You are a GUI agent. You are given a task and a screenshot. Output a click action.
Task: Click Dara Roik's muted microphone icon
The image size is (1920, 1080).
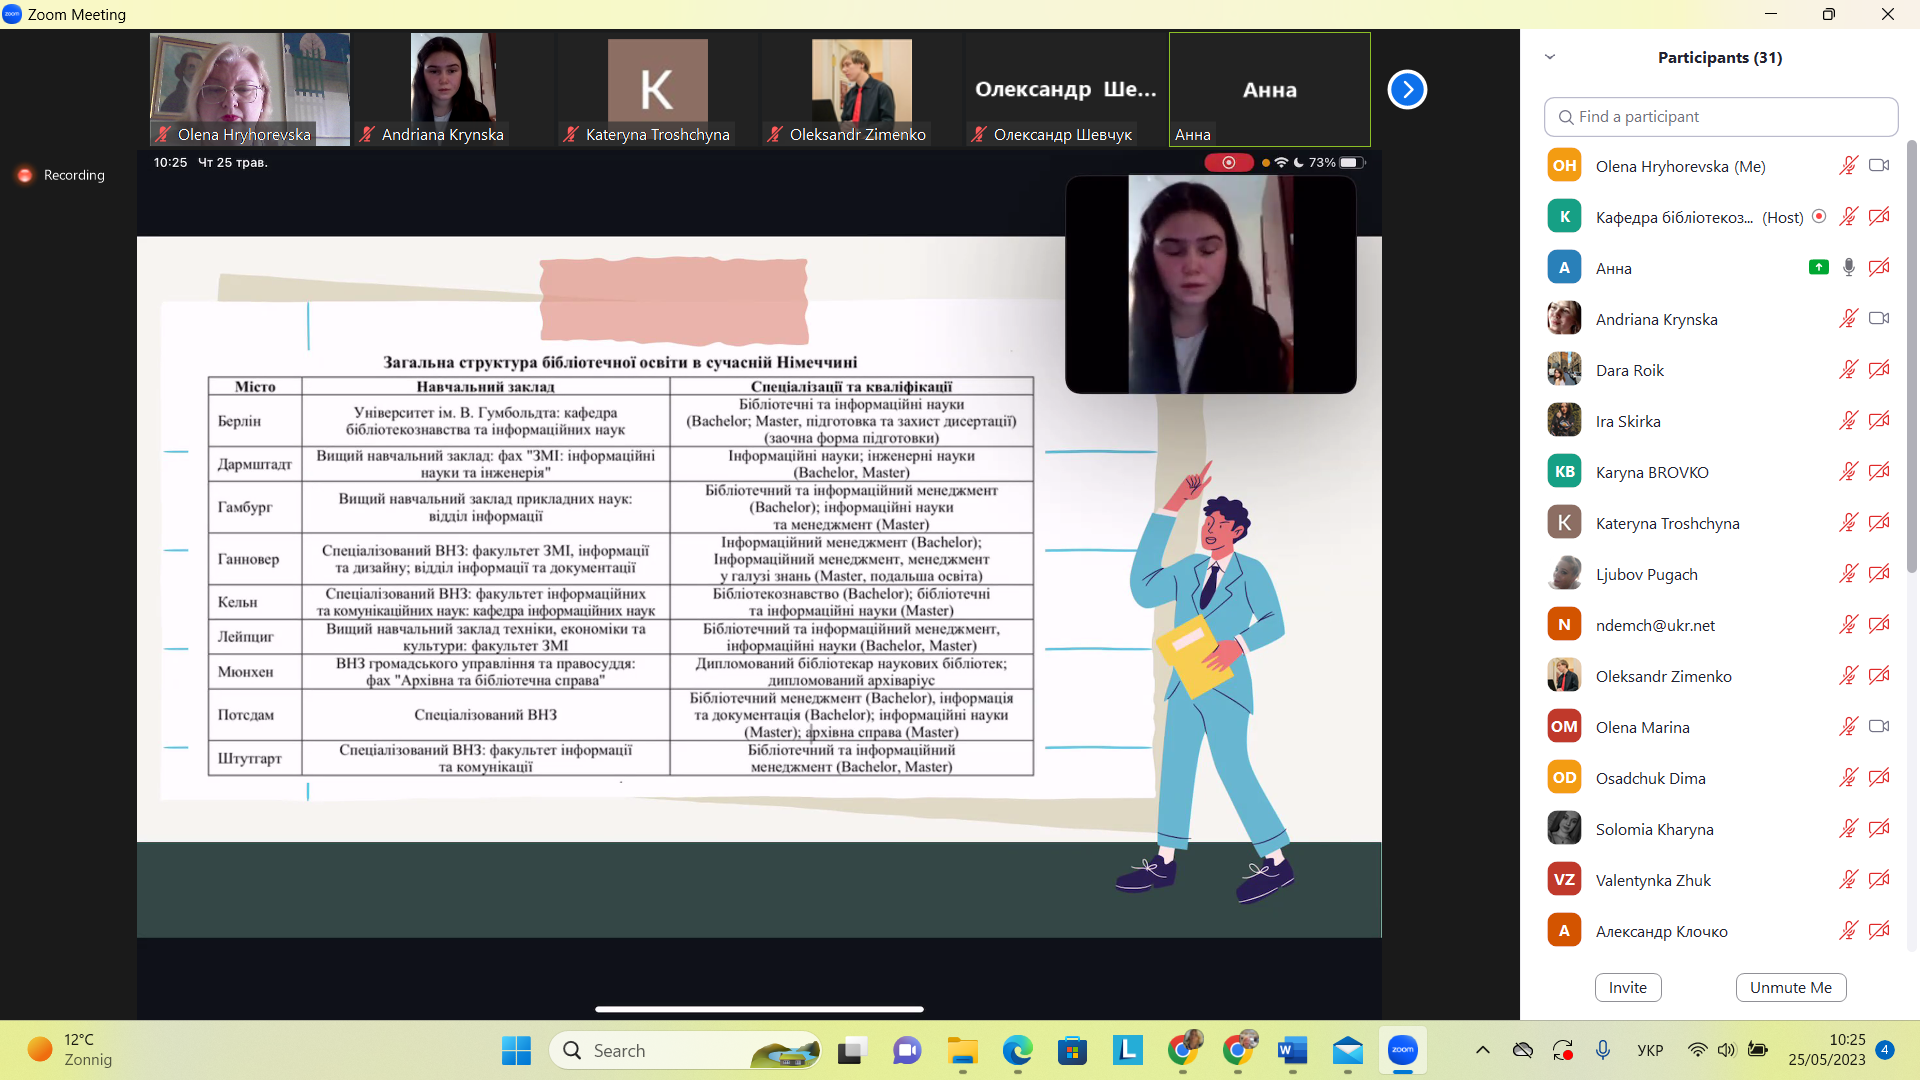pyautogui.click(x=1848, y=369)
